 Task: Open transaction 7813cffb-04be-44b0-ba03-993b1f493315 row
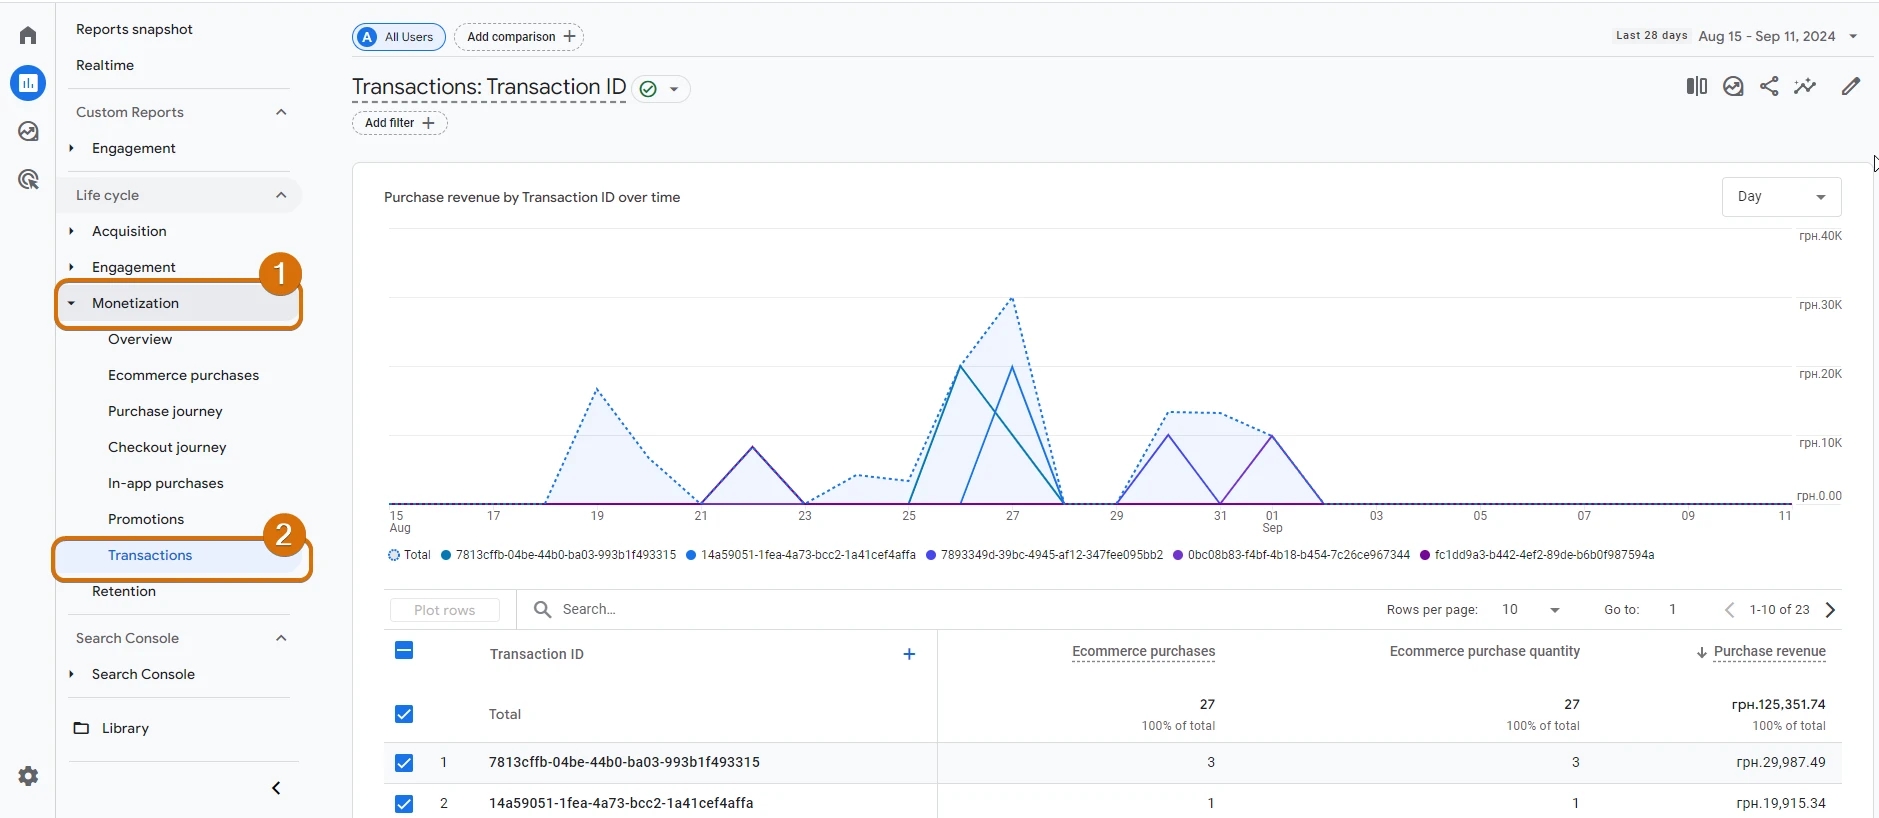point(624,762)
